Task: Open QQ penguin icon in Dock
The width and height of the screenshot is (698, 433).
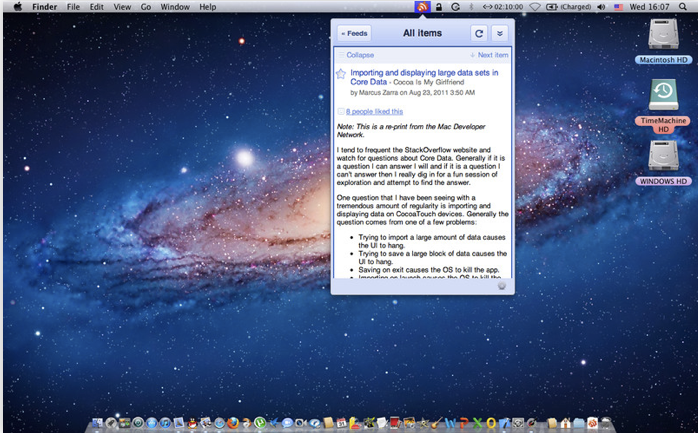Action: point(192,423)
